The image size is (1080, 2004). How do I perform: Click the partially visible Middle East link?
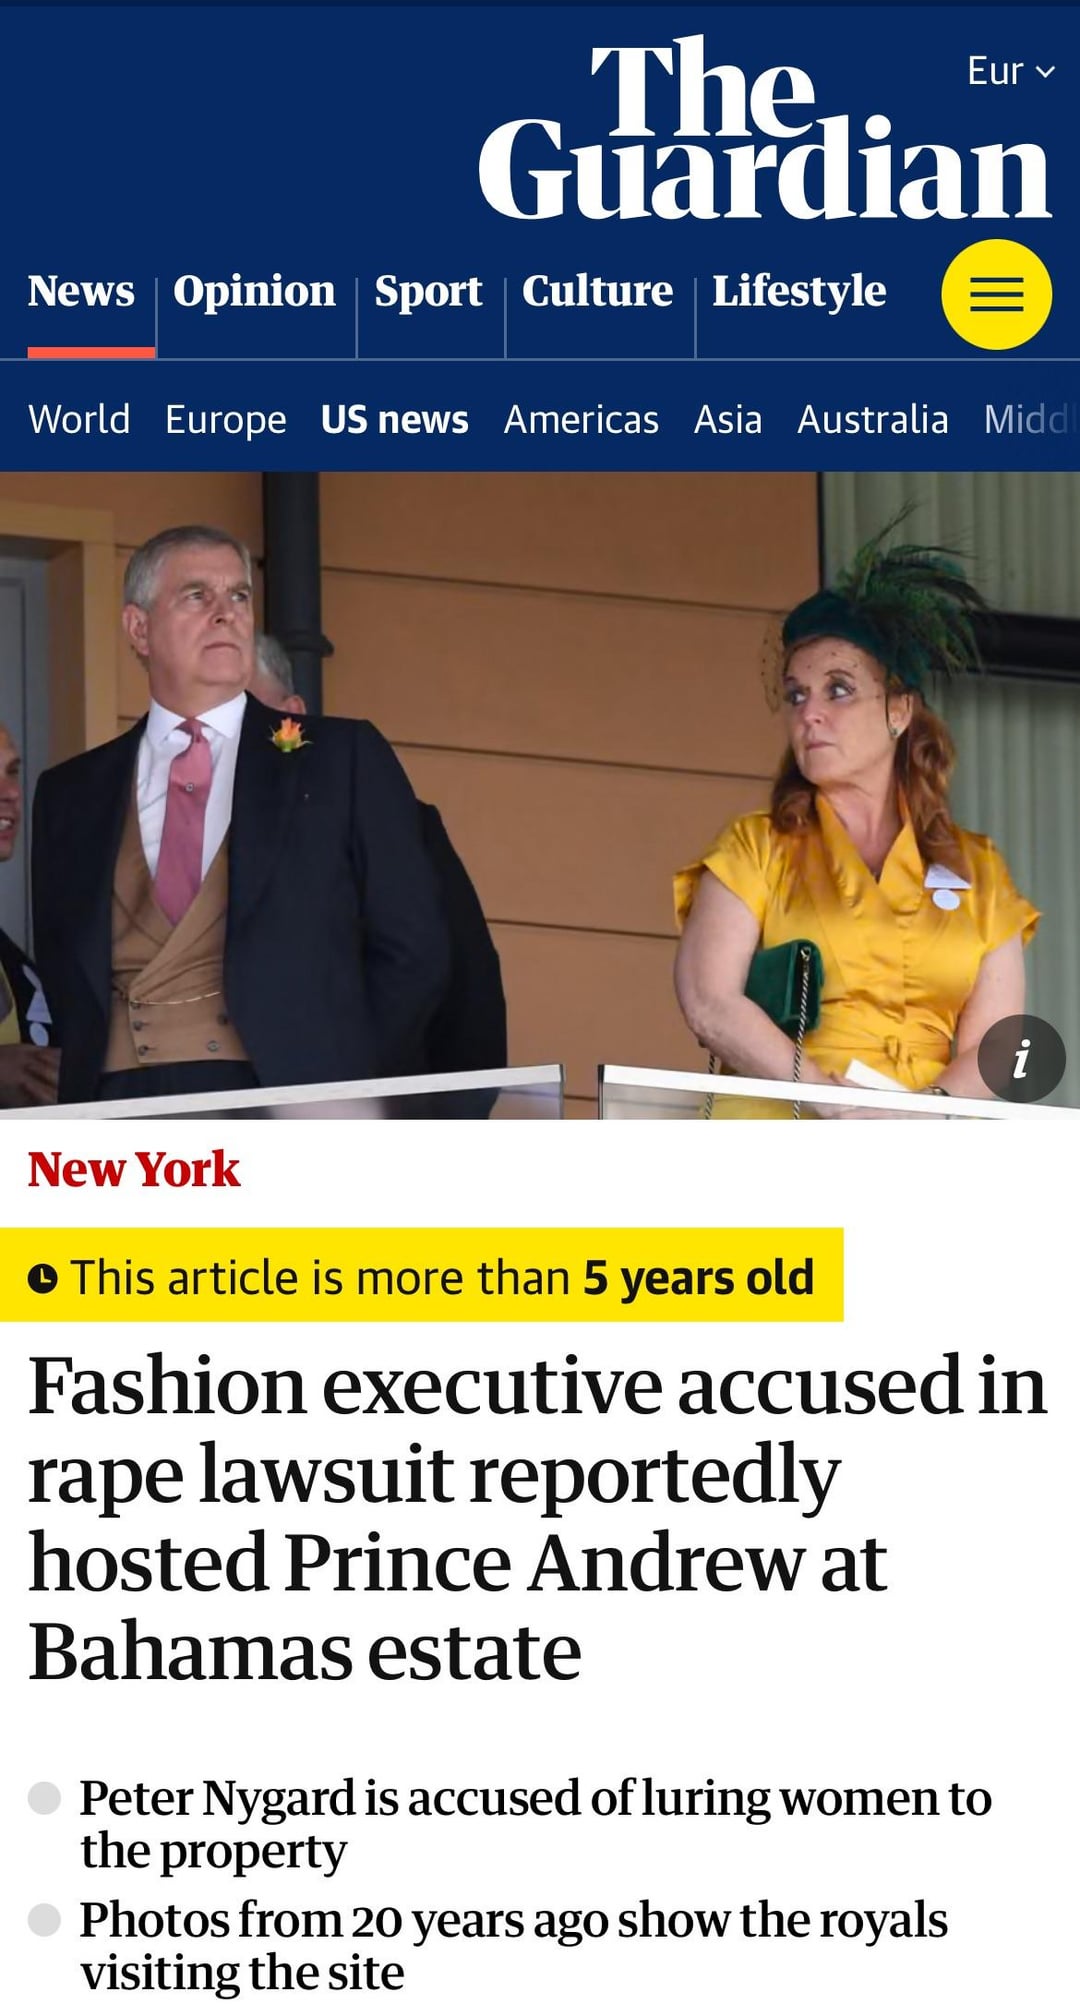[1030, 419]
